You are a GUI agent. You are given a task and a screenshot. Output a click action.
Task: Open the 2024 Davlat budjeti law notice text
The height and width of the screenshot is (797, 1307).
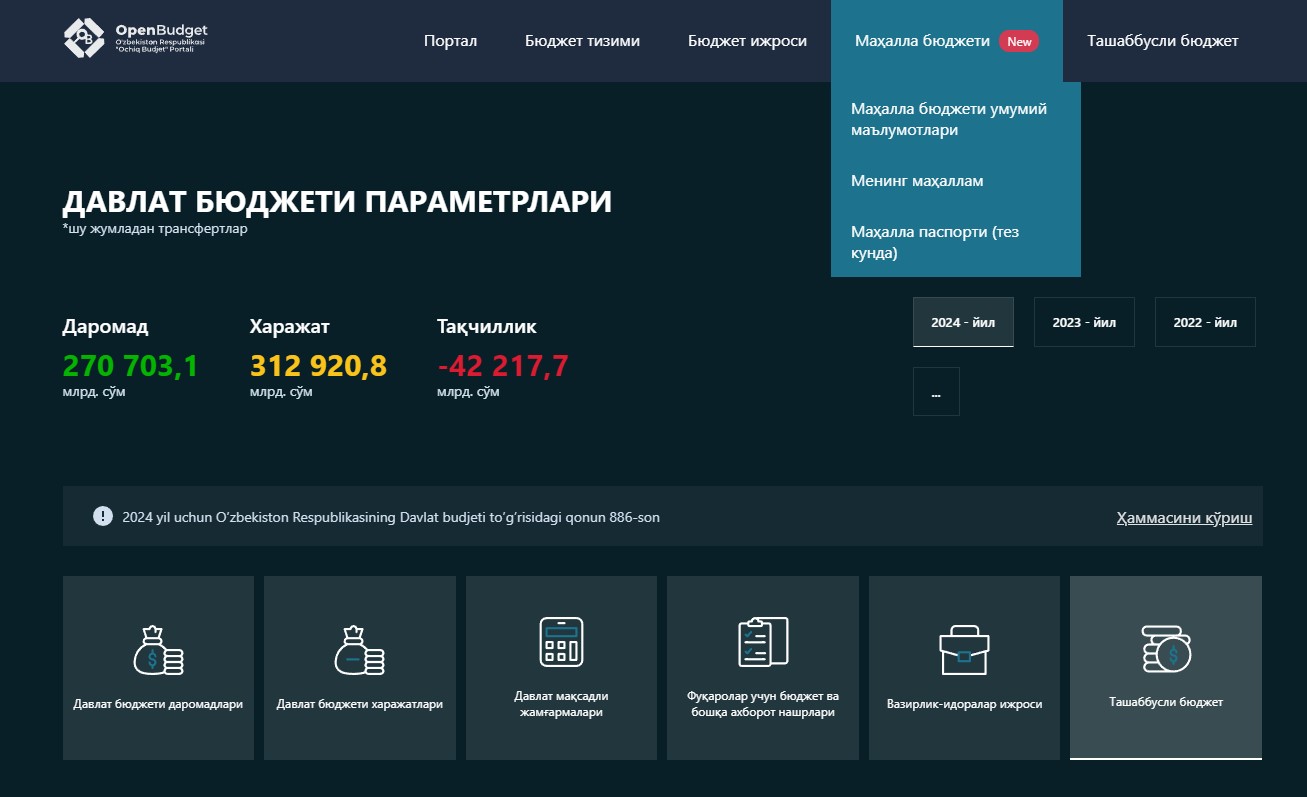pos(391,517)
